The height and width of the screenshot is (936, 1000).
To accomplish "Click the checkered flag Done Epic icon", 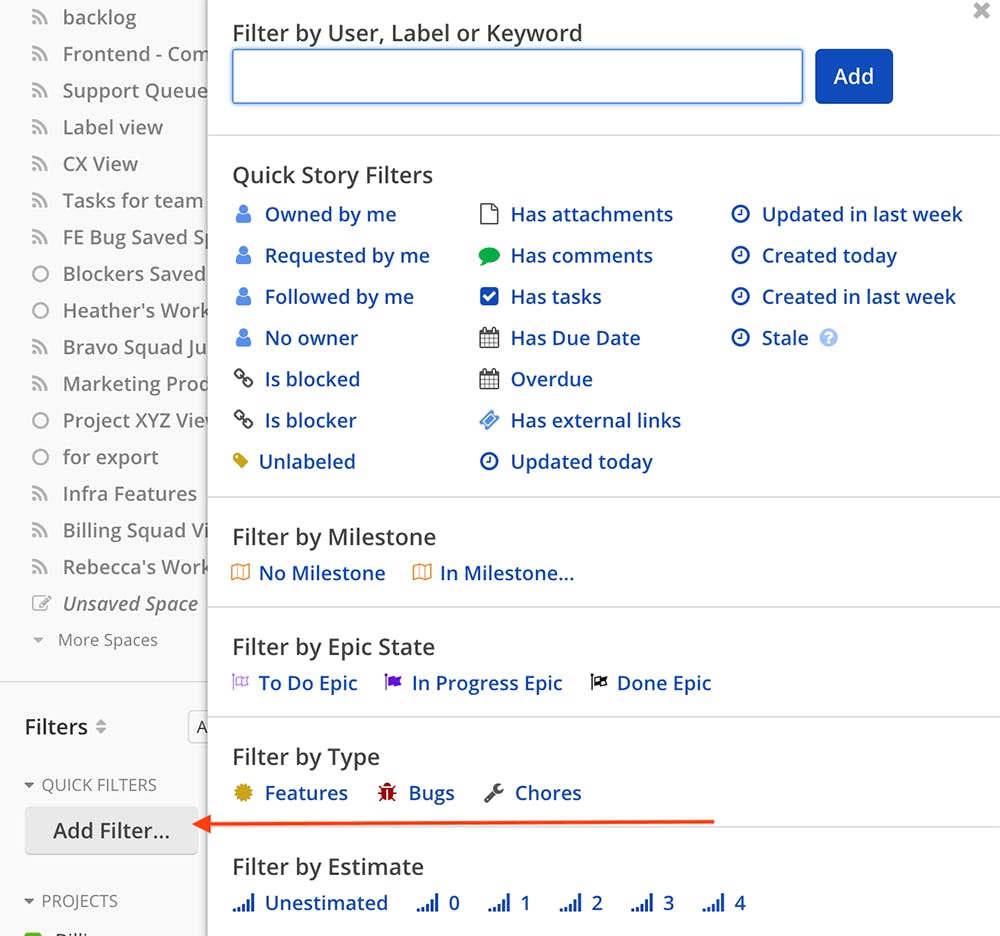I will 599,682.
